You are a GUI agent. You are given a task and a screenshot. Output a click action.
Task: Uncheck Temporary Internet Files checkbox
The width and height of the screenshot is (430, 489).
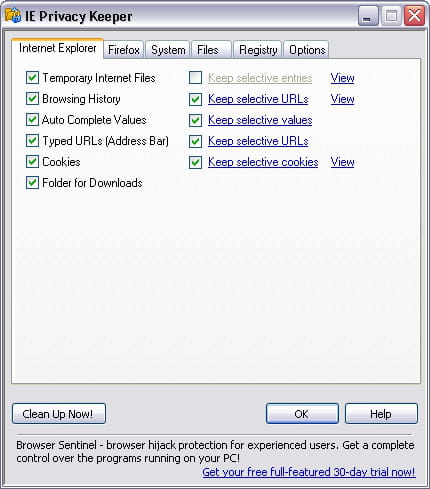(x=32, y=78)
